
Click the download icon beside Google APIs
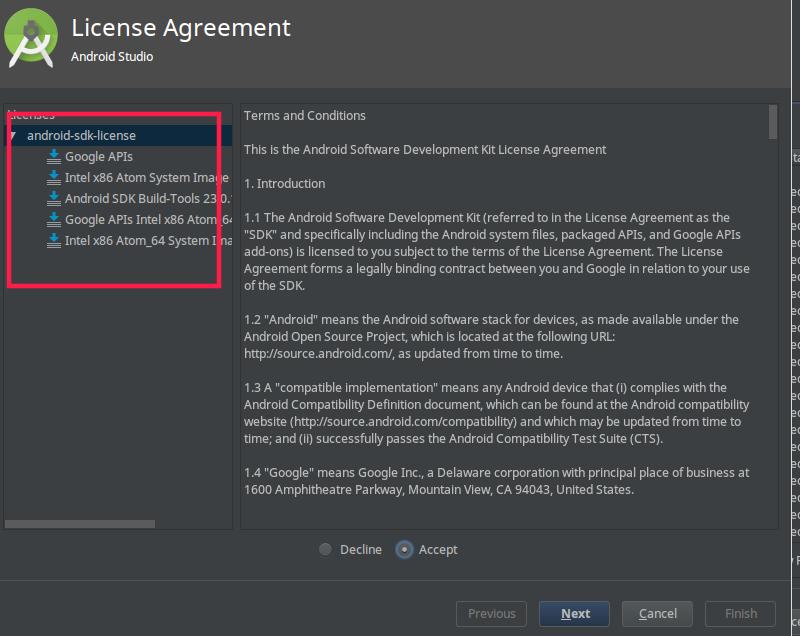click(54, 157)
